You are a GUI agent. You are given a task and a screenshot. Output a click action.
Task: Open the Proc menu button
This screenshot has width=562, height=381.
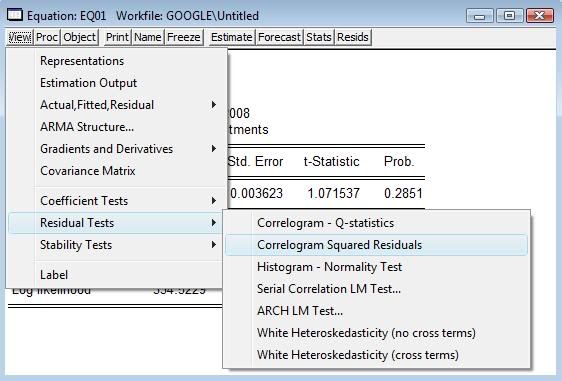[x=47, y=37]
